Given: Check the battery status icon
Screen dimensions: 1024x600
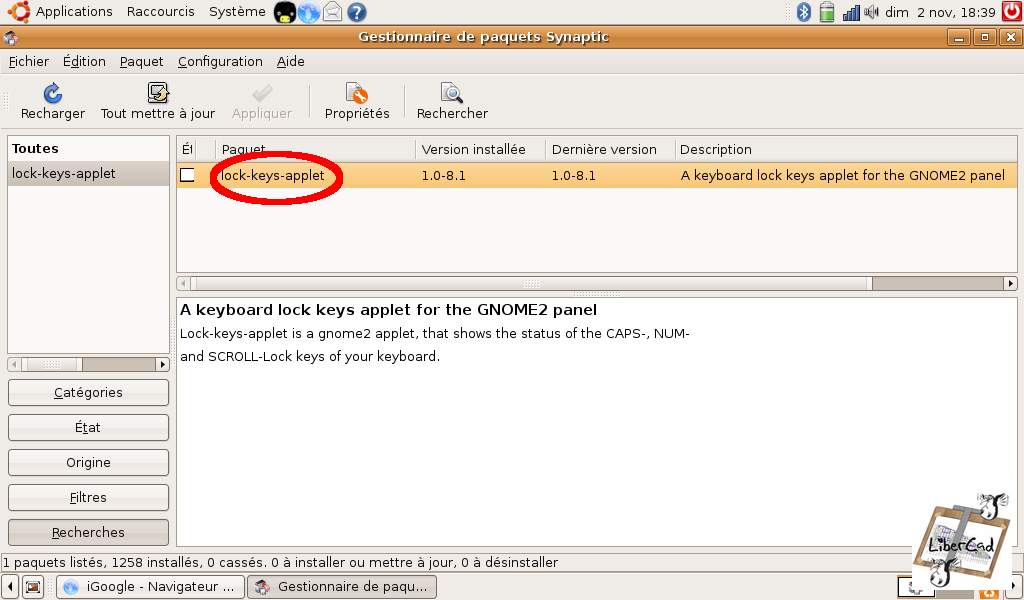Looking at the screenshot, I should [827, 12].
